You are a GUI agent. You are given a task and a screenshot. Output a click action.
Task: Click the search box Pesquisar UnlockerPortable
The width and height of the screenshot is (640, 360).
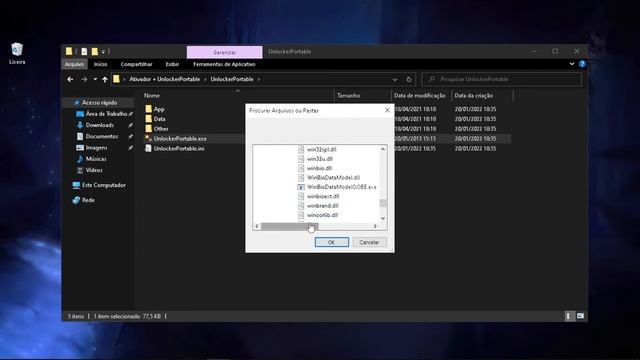[501, 79]
